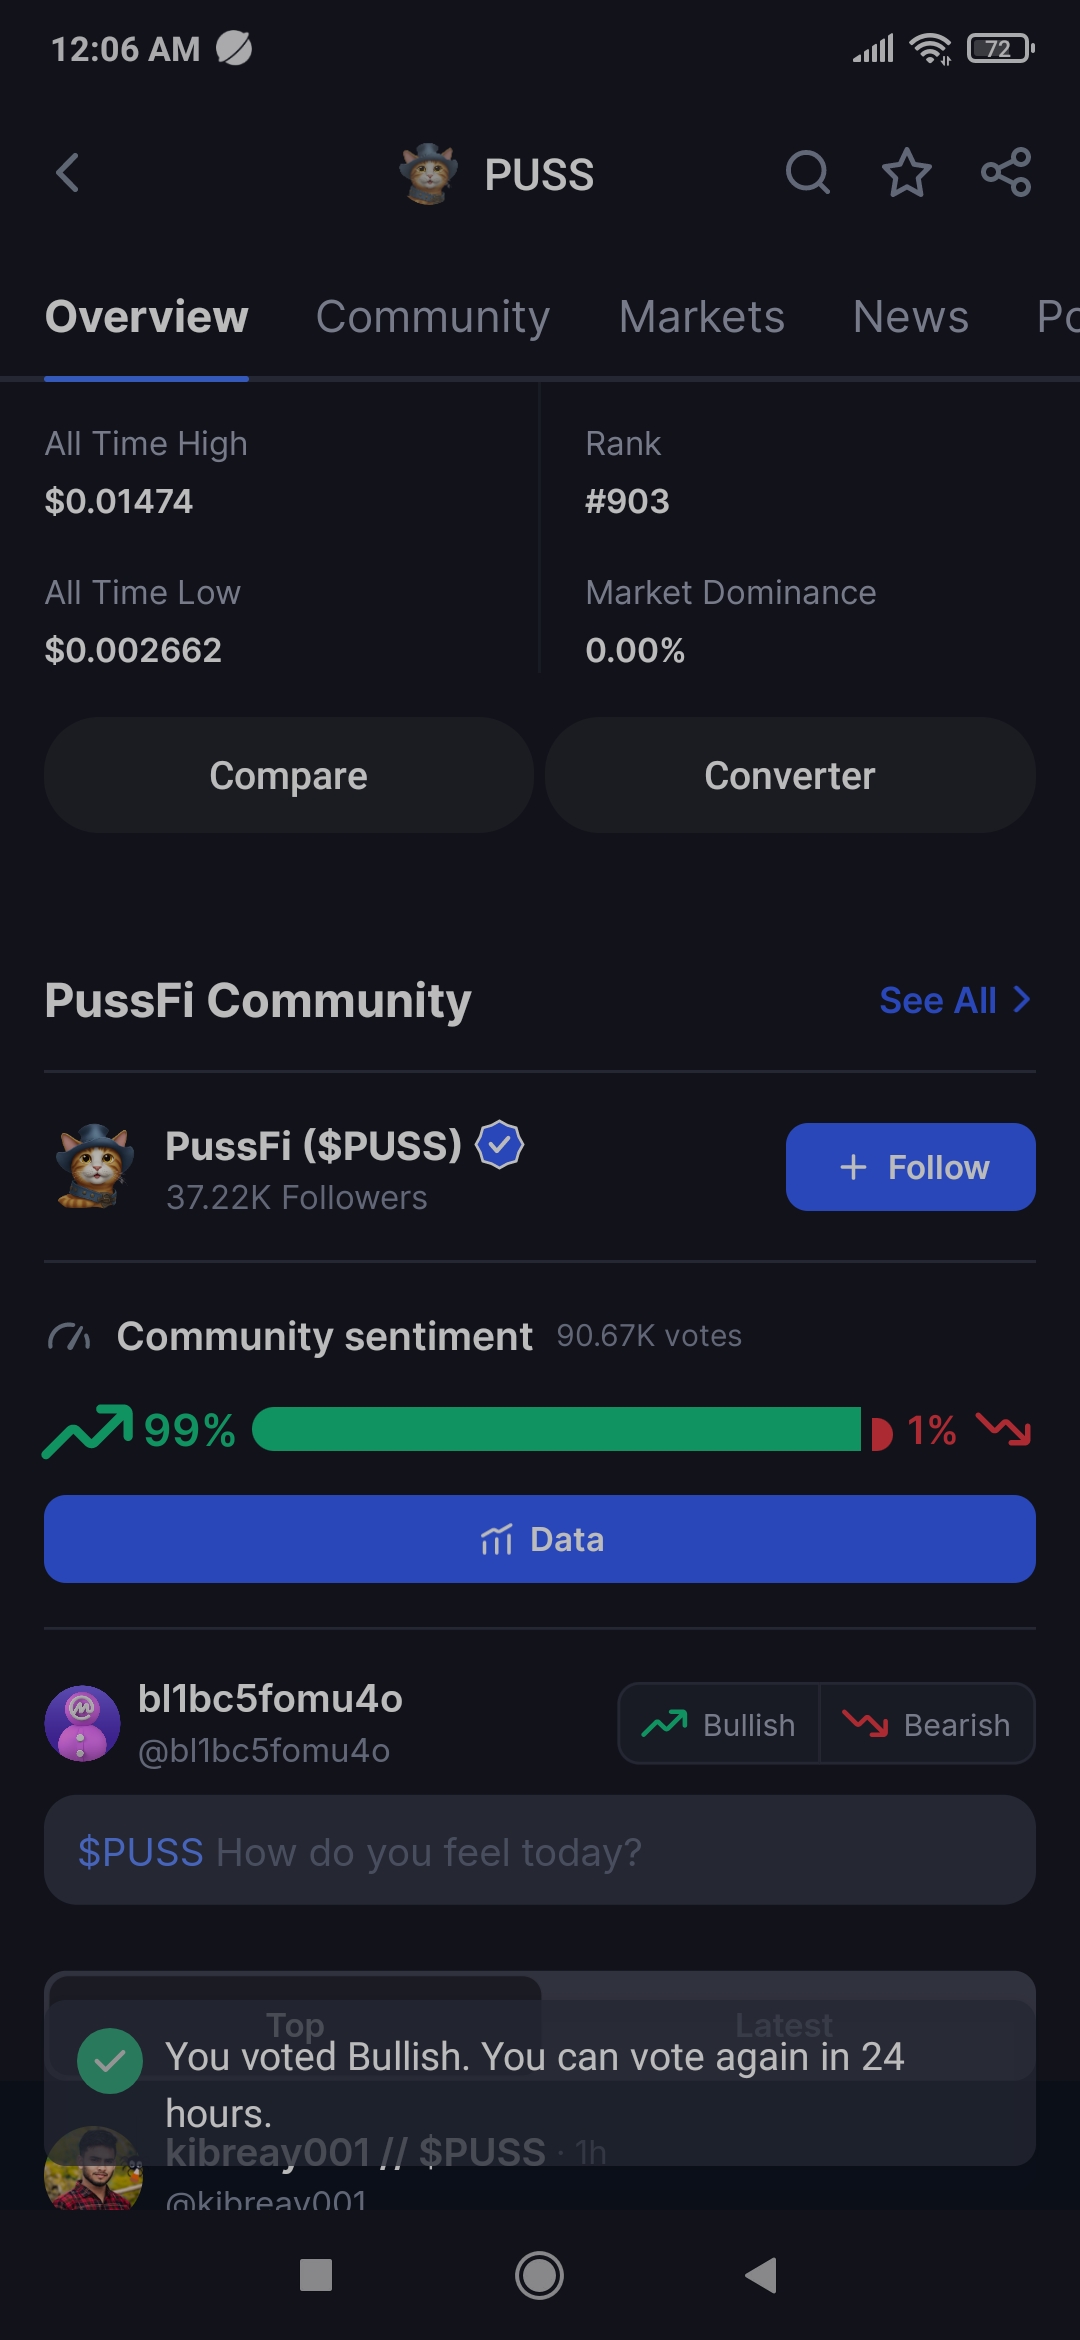1080x2340 pixels.
Task: Follow the PussFi community
Action: (910, 1167)
